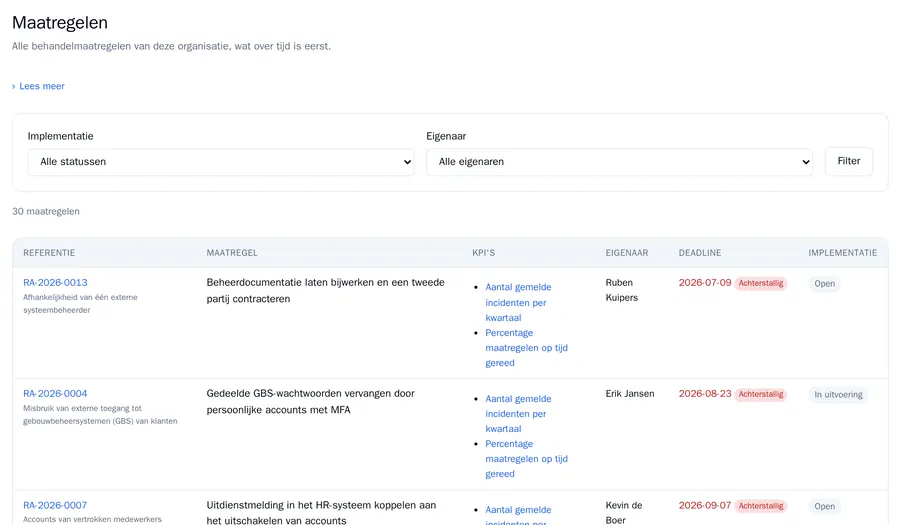Click the Uitdienstmelding in het HR-systeem measure text
Screen dimensions: 900x525
click(x=321, y=513)
